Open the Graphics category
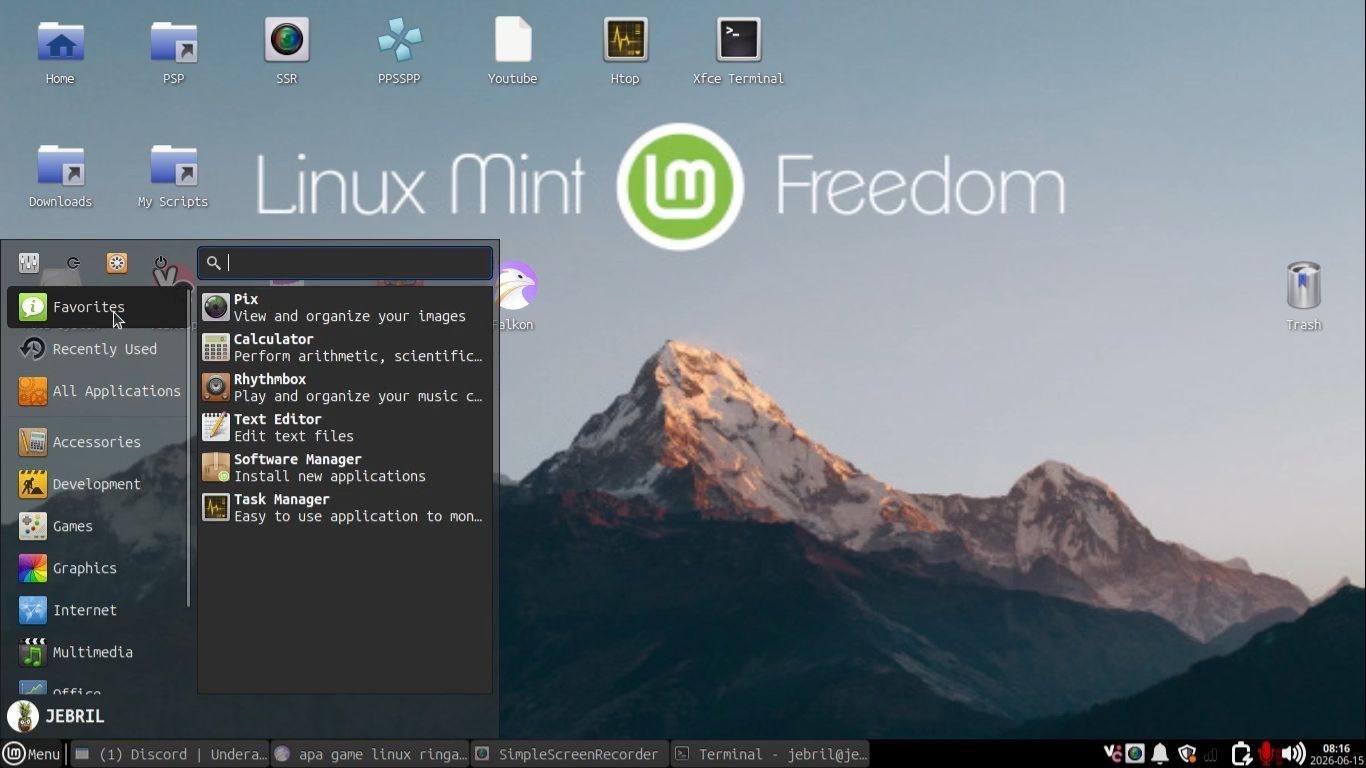The width and height of the screenshot is (1366, 768). [97, 568]
